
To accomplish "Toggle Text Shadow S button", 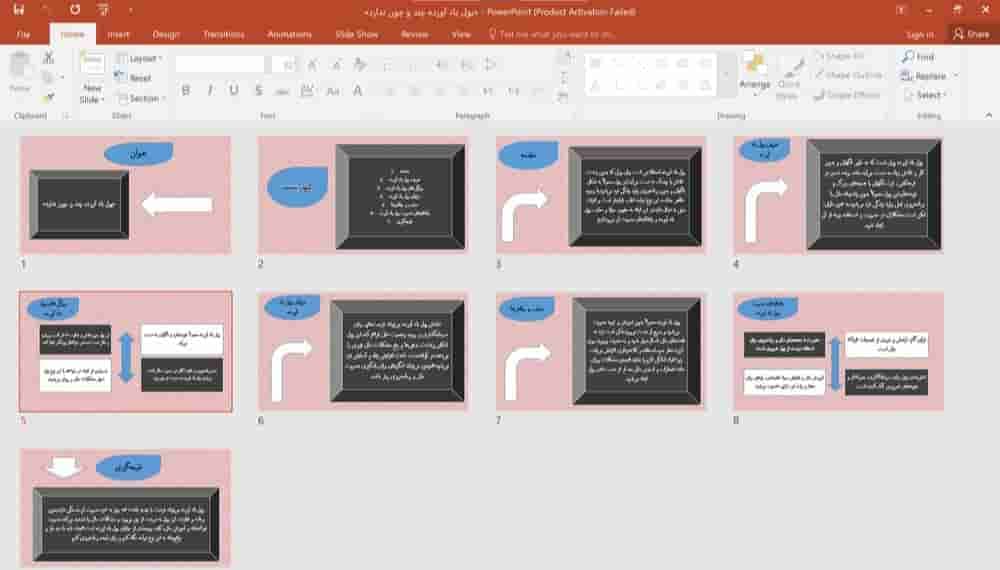I will (x=258, y=91).
